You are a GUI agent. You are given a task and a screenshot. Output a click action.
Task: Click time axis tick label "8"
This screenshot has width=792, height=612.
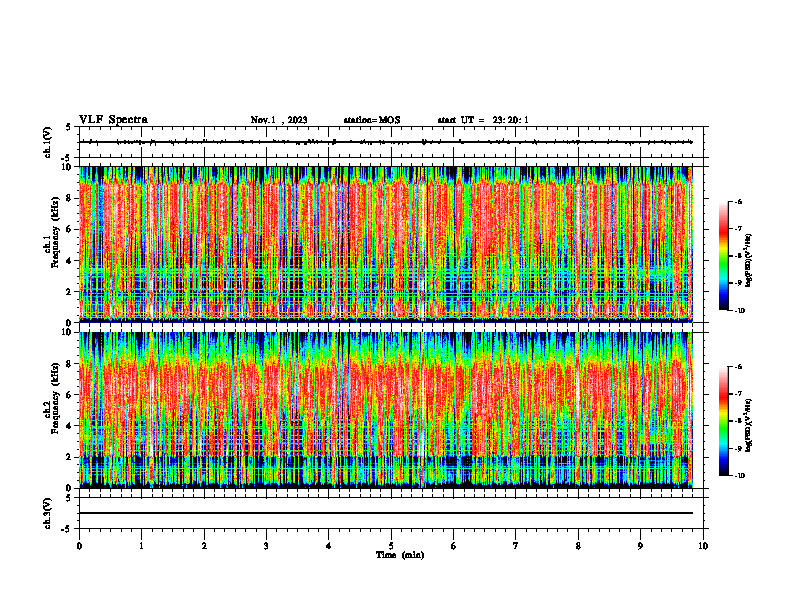click(578, 546)
